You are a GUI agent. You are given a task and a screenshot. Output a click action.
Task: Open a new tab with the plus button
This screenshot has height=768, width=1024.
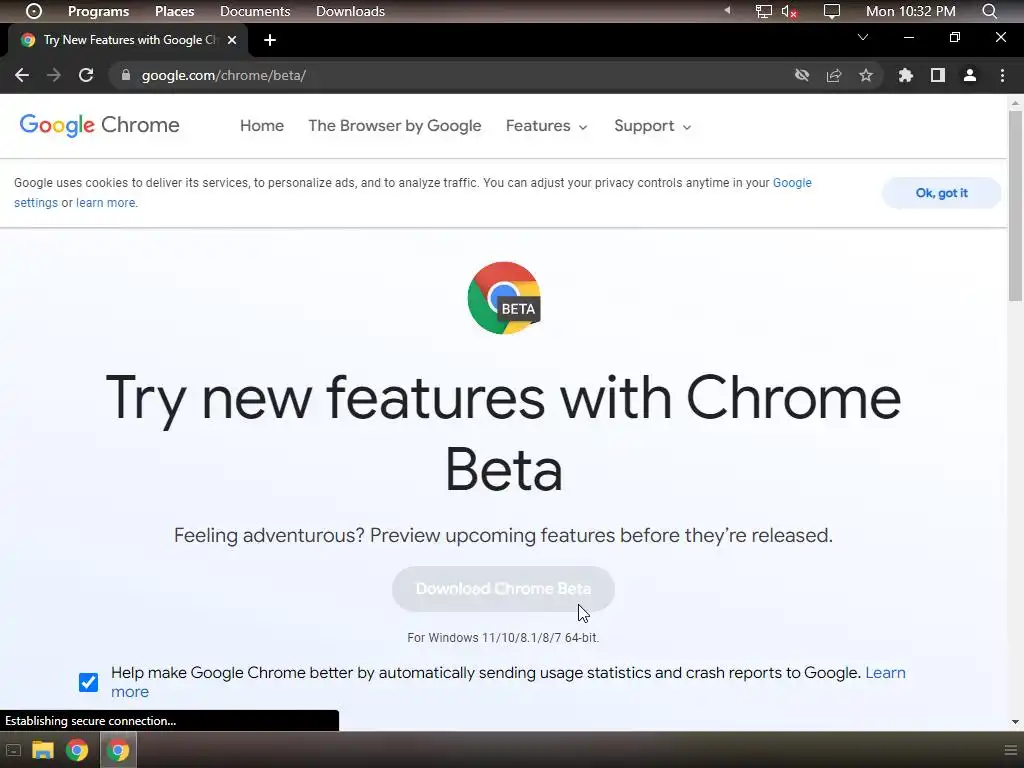[x=270, y=40]
